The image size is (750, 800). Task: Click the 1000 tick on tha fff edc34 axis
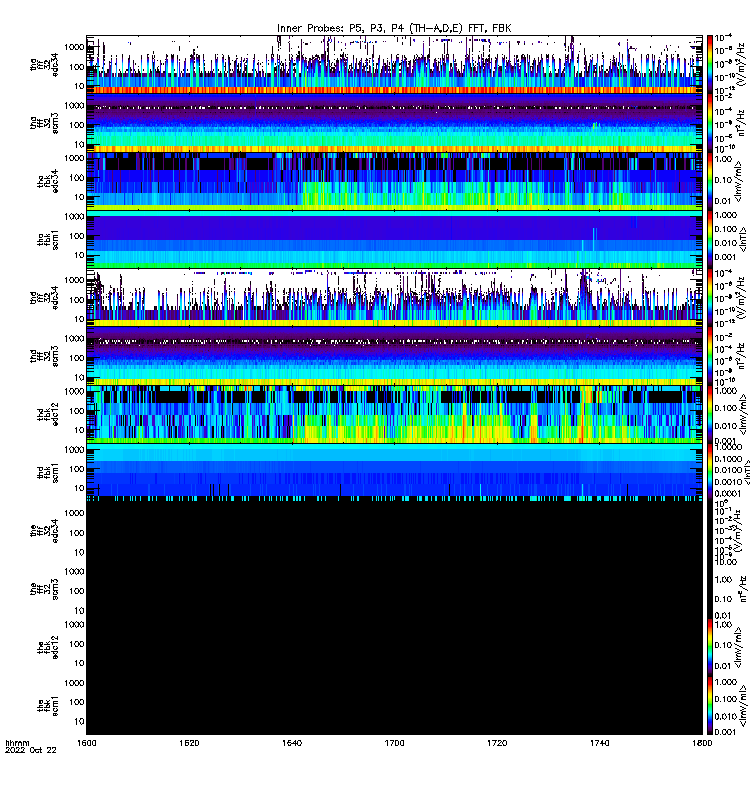[x=74, y=47]
